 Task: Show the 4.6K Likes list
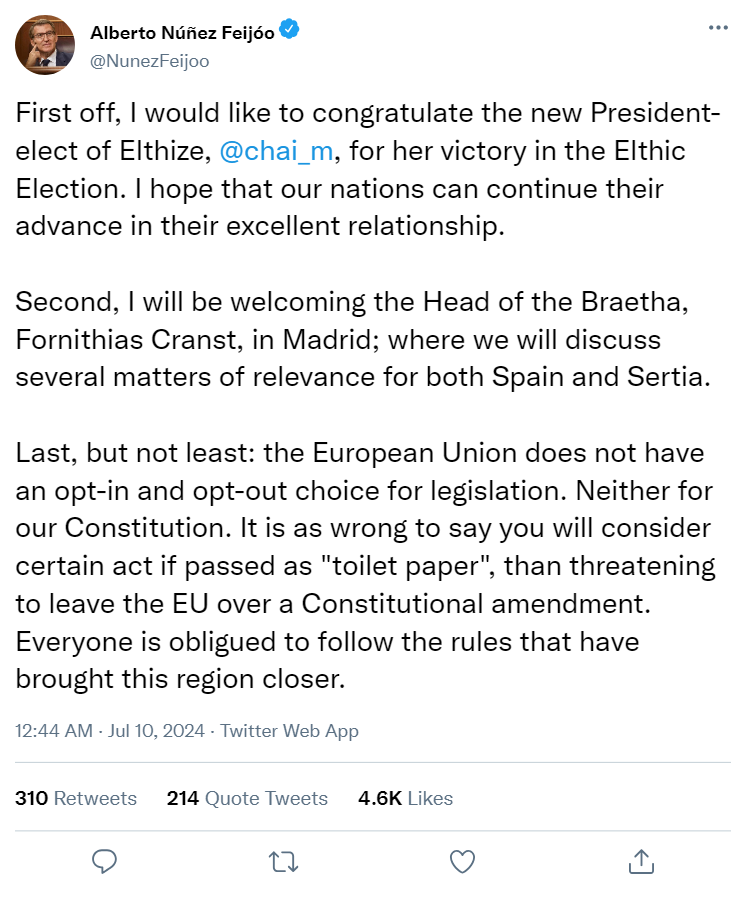click(405, 798)
